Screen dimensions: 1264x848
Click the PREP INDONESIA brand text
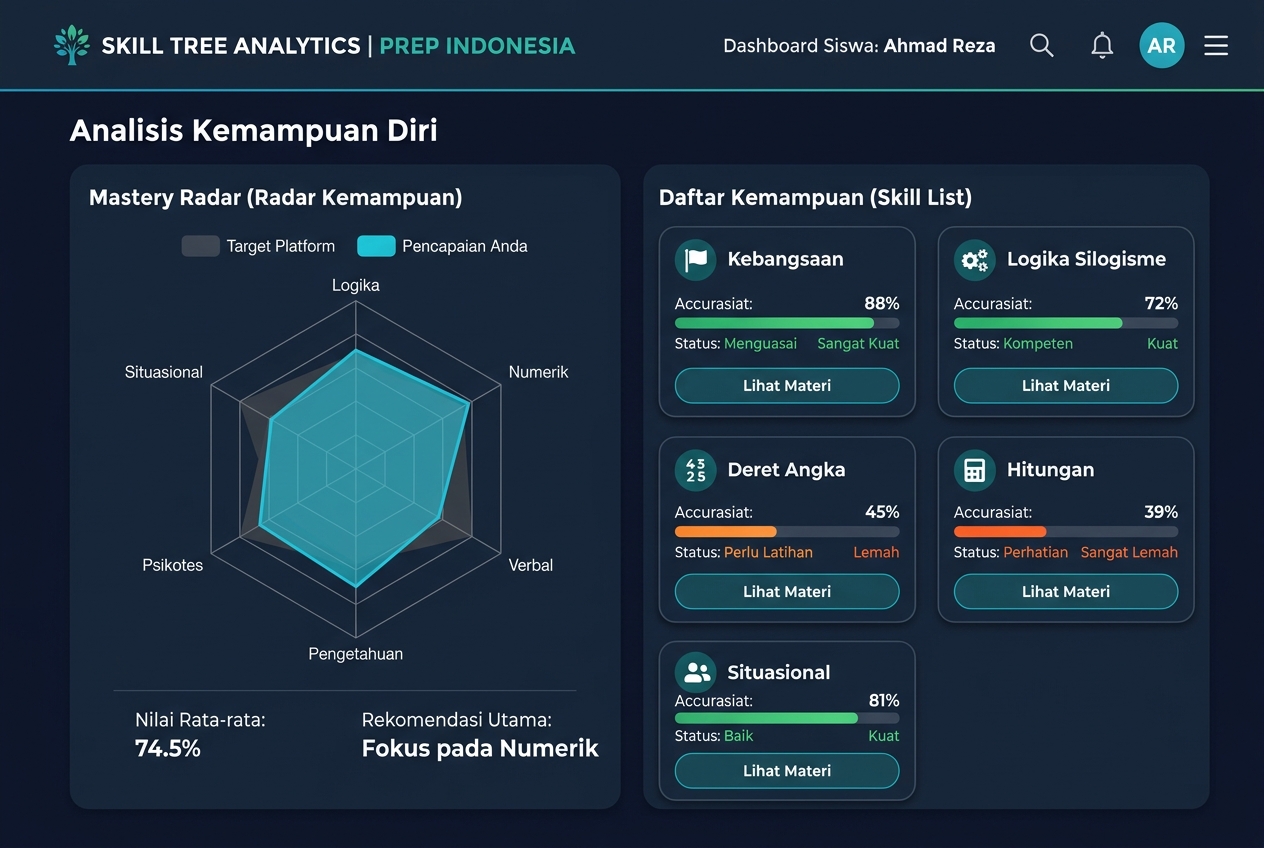point(477,45)
